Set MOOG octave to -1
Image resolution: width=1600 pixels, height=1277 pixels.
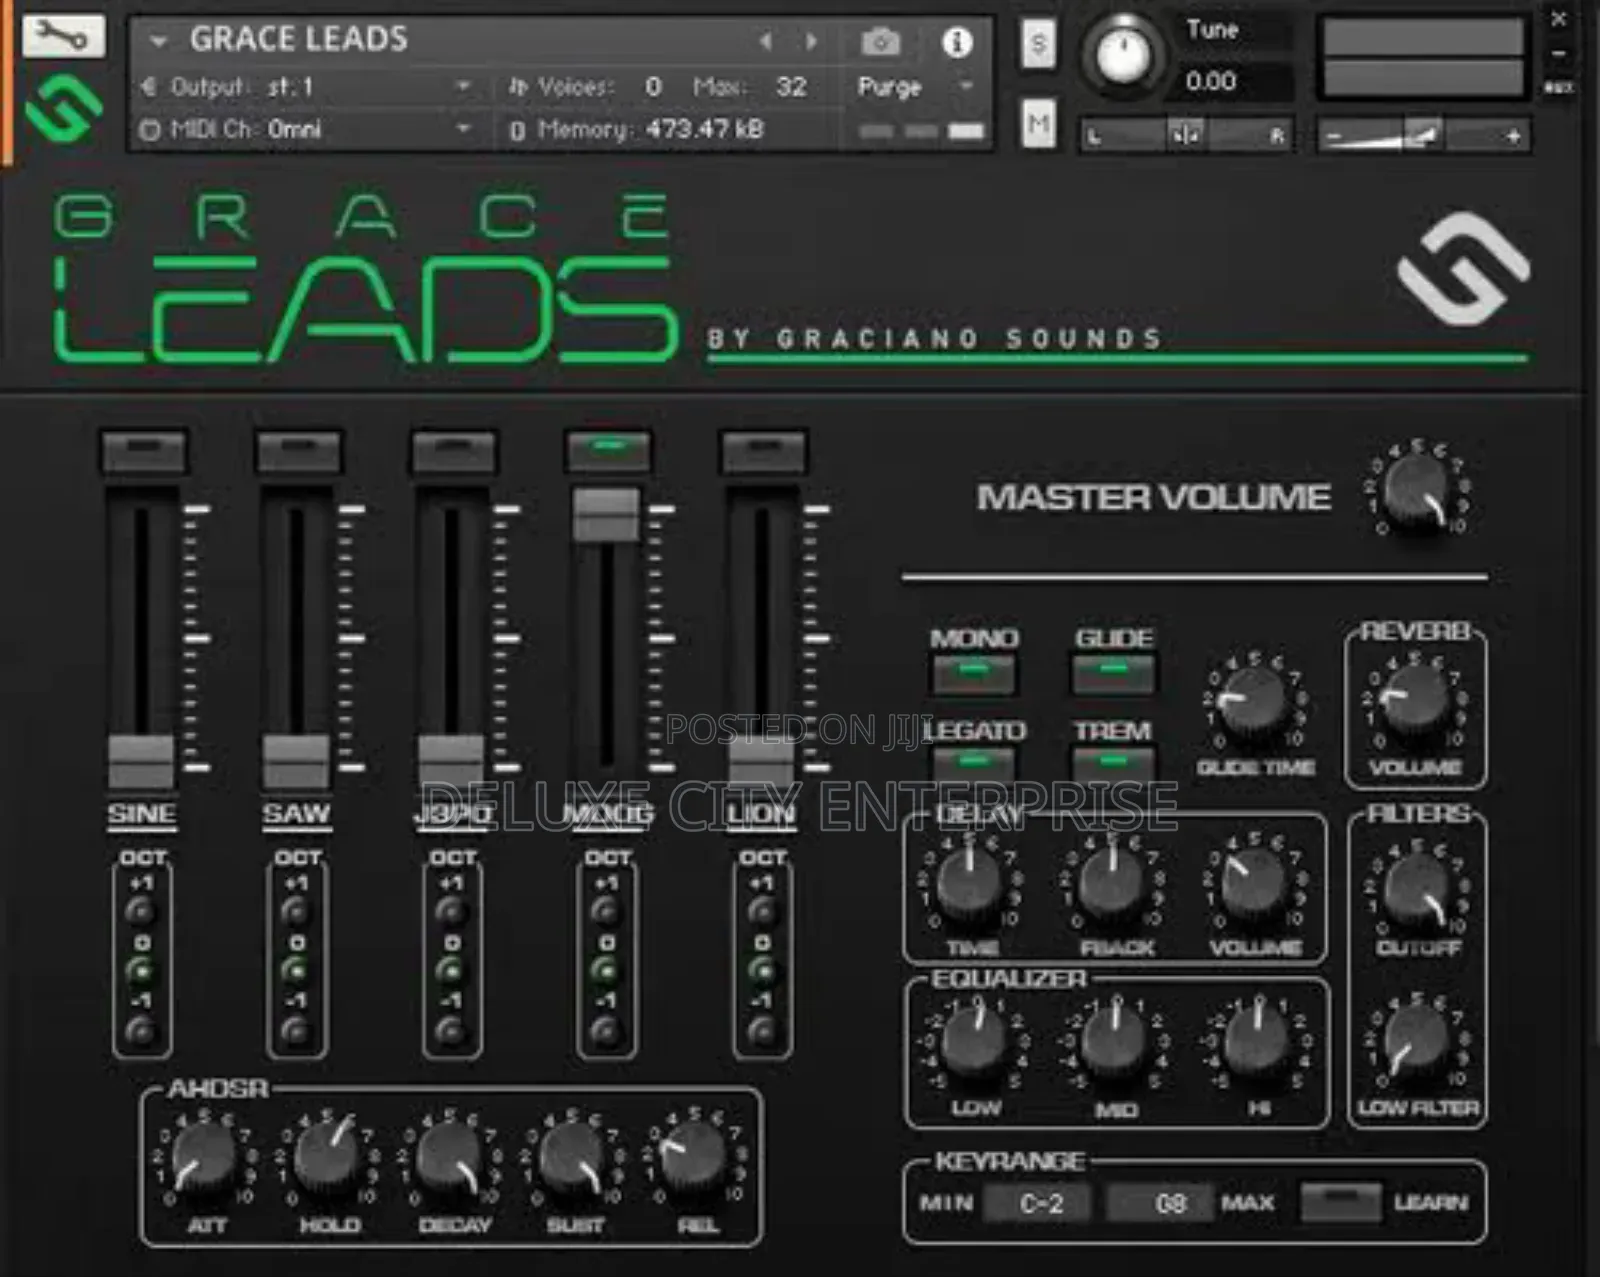coord(605,1030)
